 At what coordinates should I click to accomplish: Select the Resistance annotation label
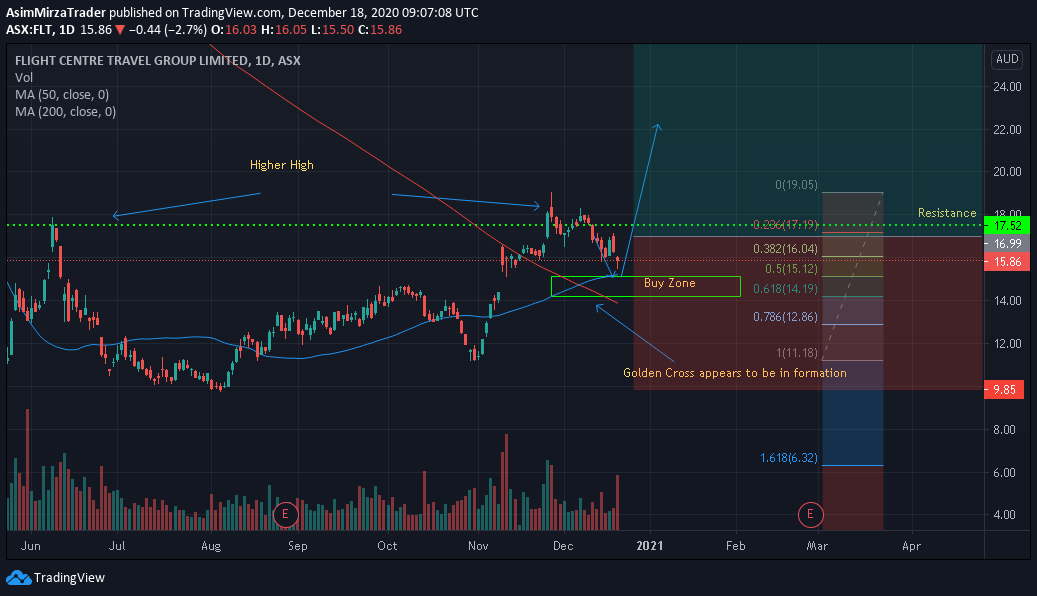947,213
